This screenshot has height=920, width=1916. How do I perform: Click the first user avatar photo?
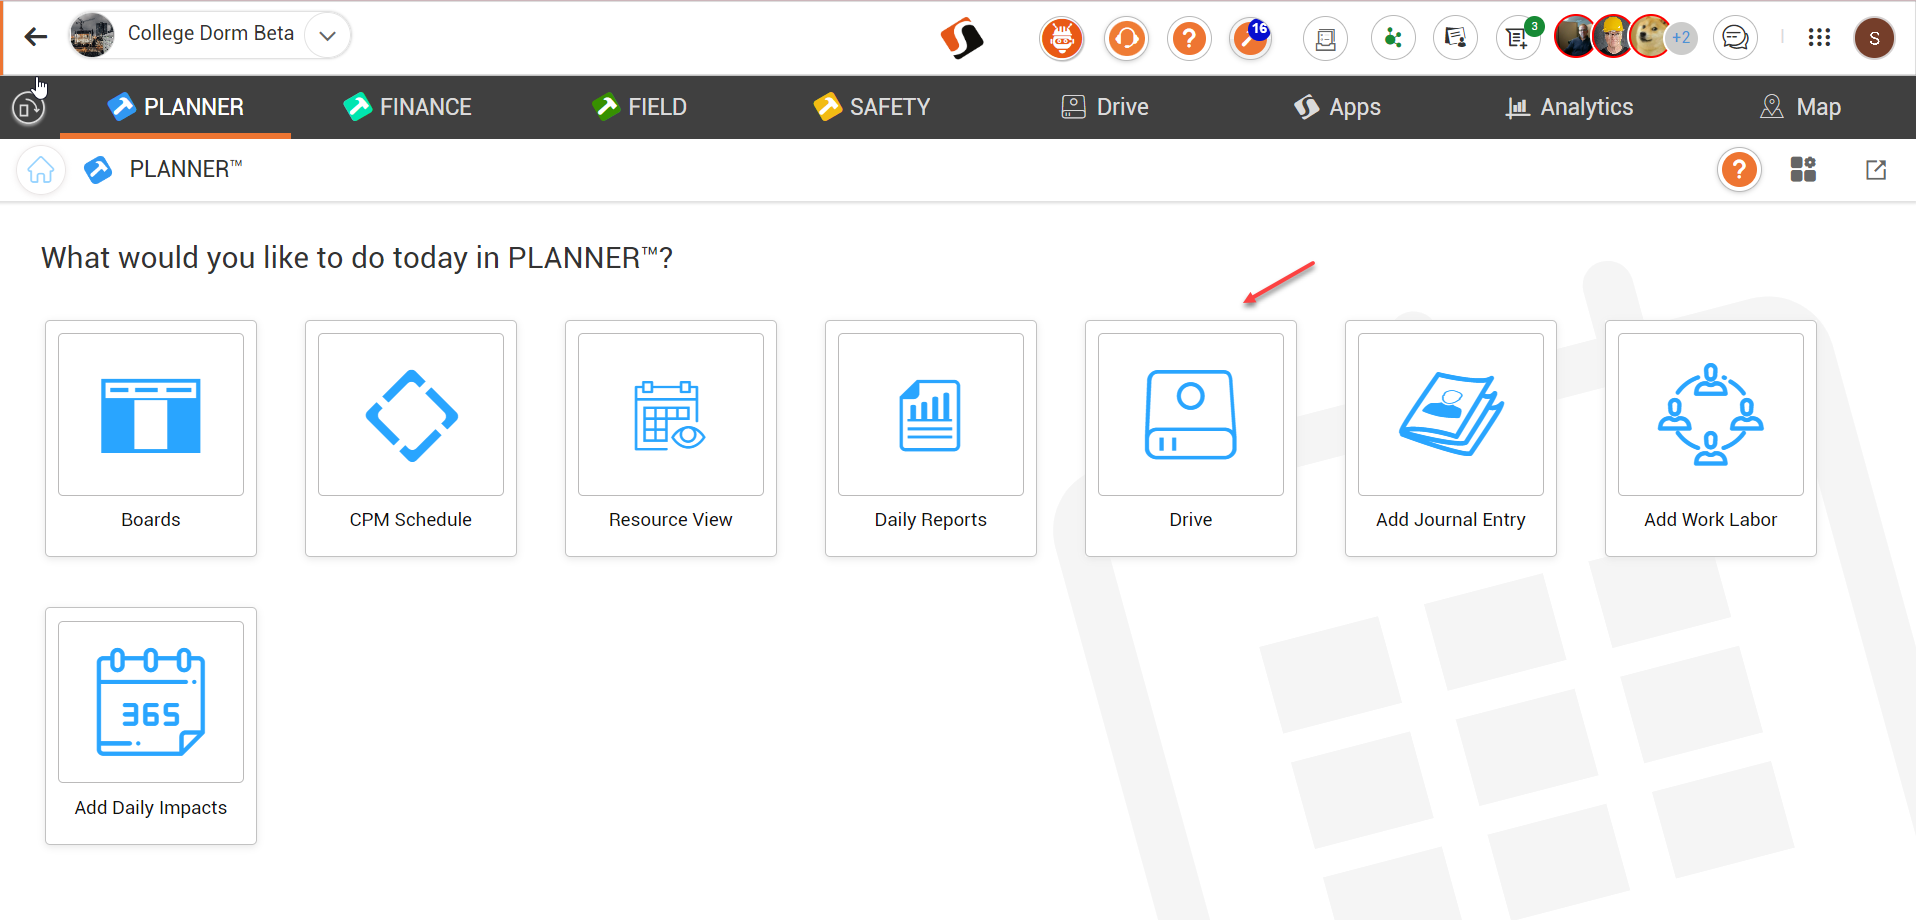pyautogui.click(x=1575, y=37)
